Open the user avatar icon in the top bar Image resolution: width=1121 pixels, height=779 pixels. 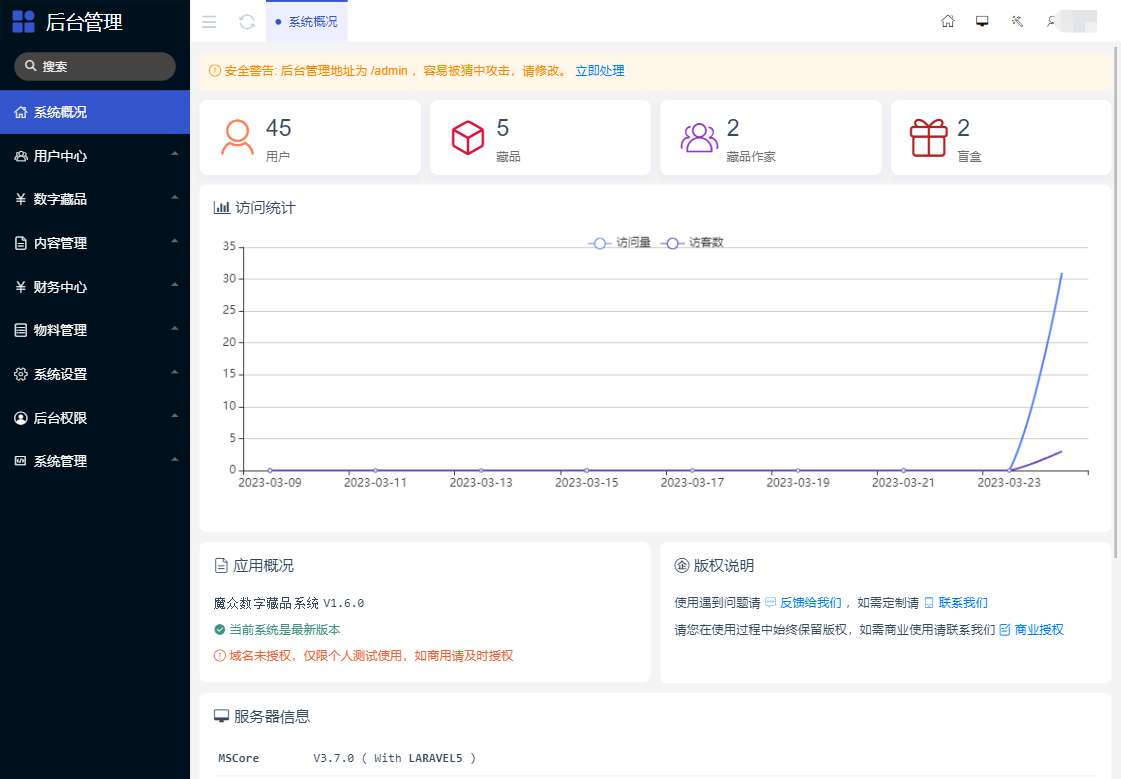1052,21
